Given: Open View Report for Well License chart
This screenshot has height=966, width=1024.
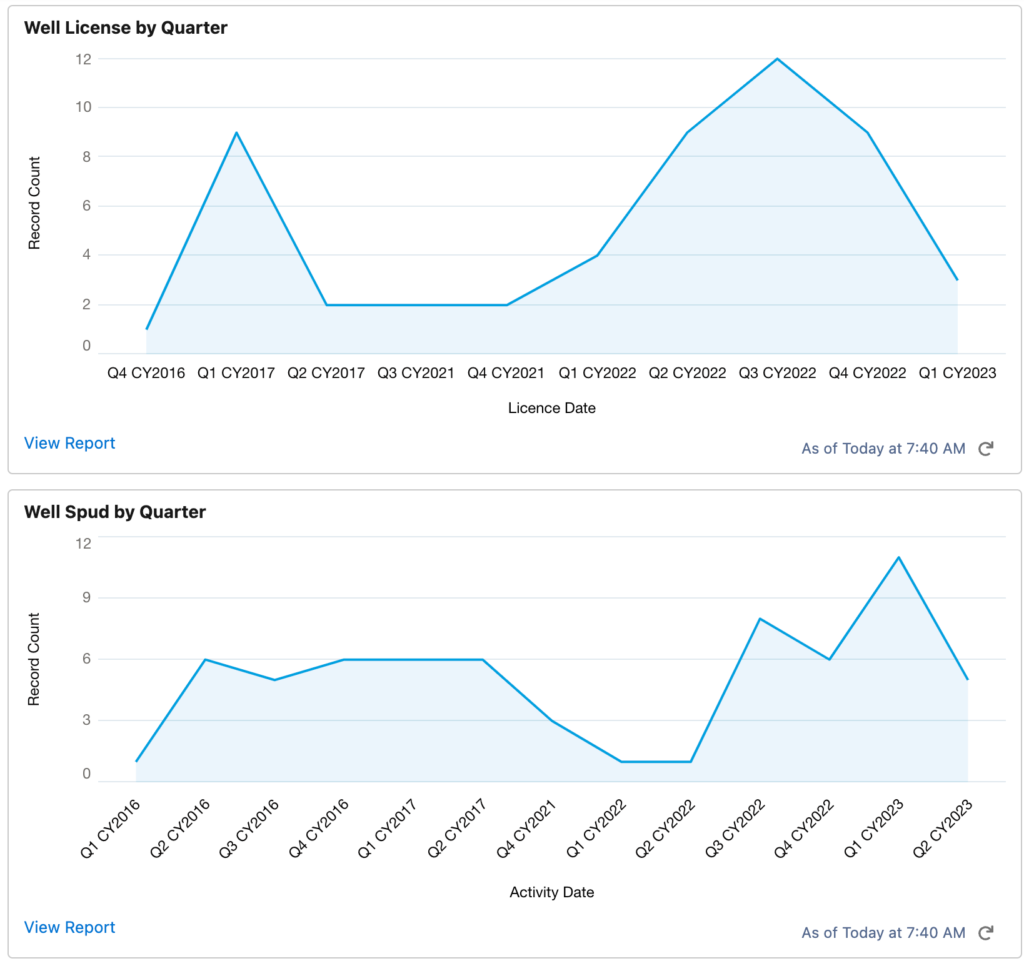Looking at the screenshot, I should [x=69, y=443].
